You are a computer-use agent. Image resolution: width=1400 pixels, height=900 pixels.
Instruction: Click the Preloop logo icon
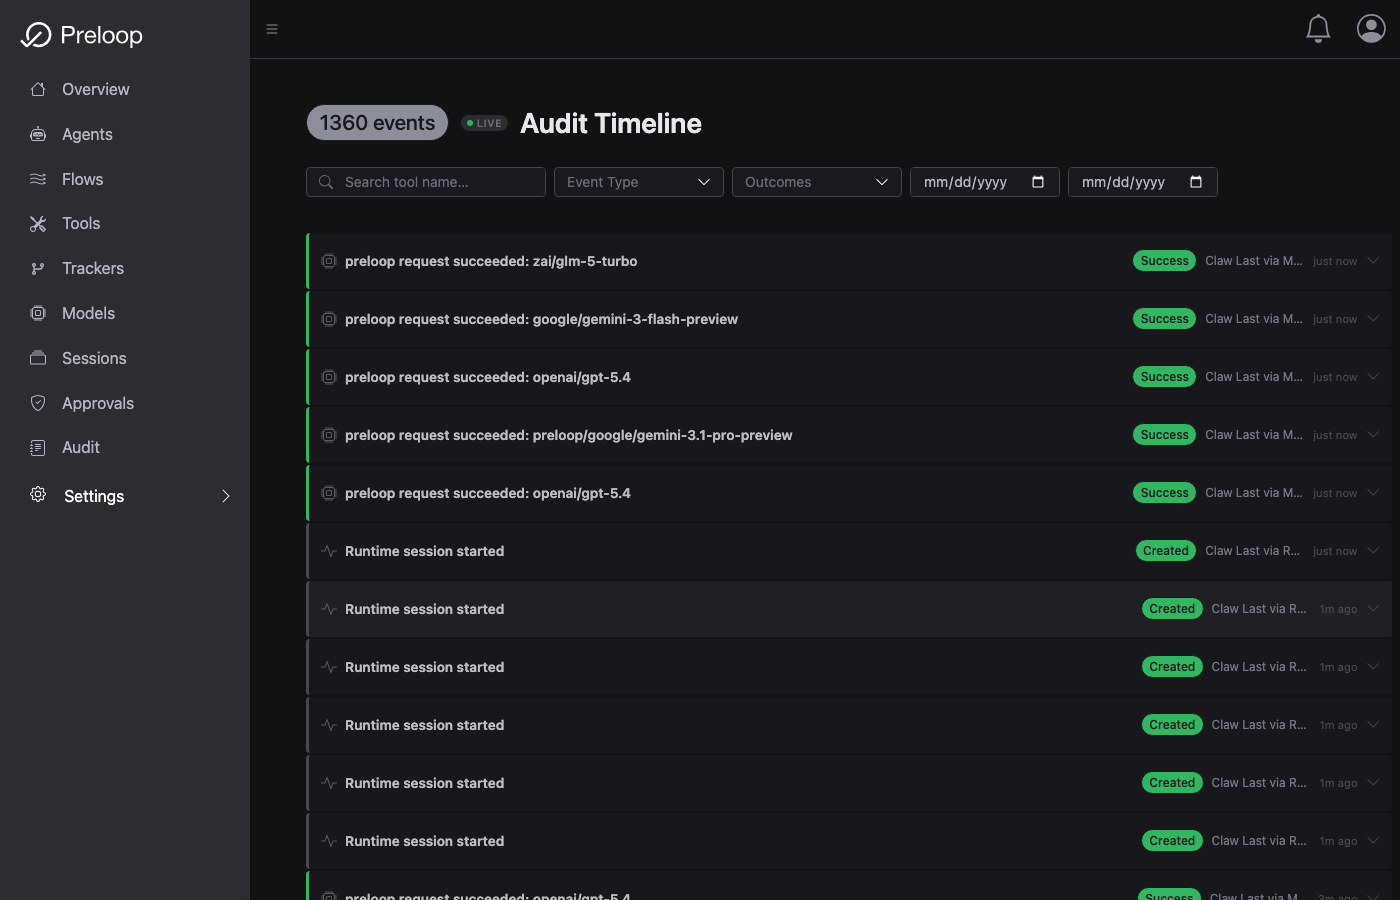pos(36,35)
